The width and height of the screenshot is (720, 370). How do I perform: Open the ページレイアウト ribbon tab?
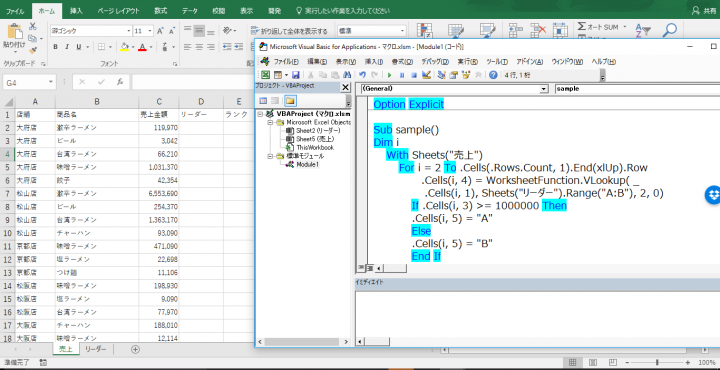click(118, 11)
